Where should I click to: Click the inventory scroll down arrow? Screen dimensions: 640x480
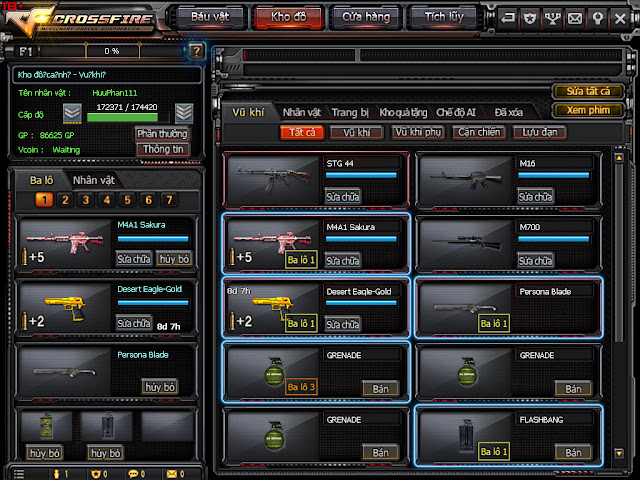619,453
